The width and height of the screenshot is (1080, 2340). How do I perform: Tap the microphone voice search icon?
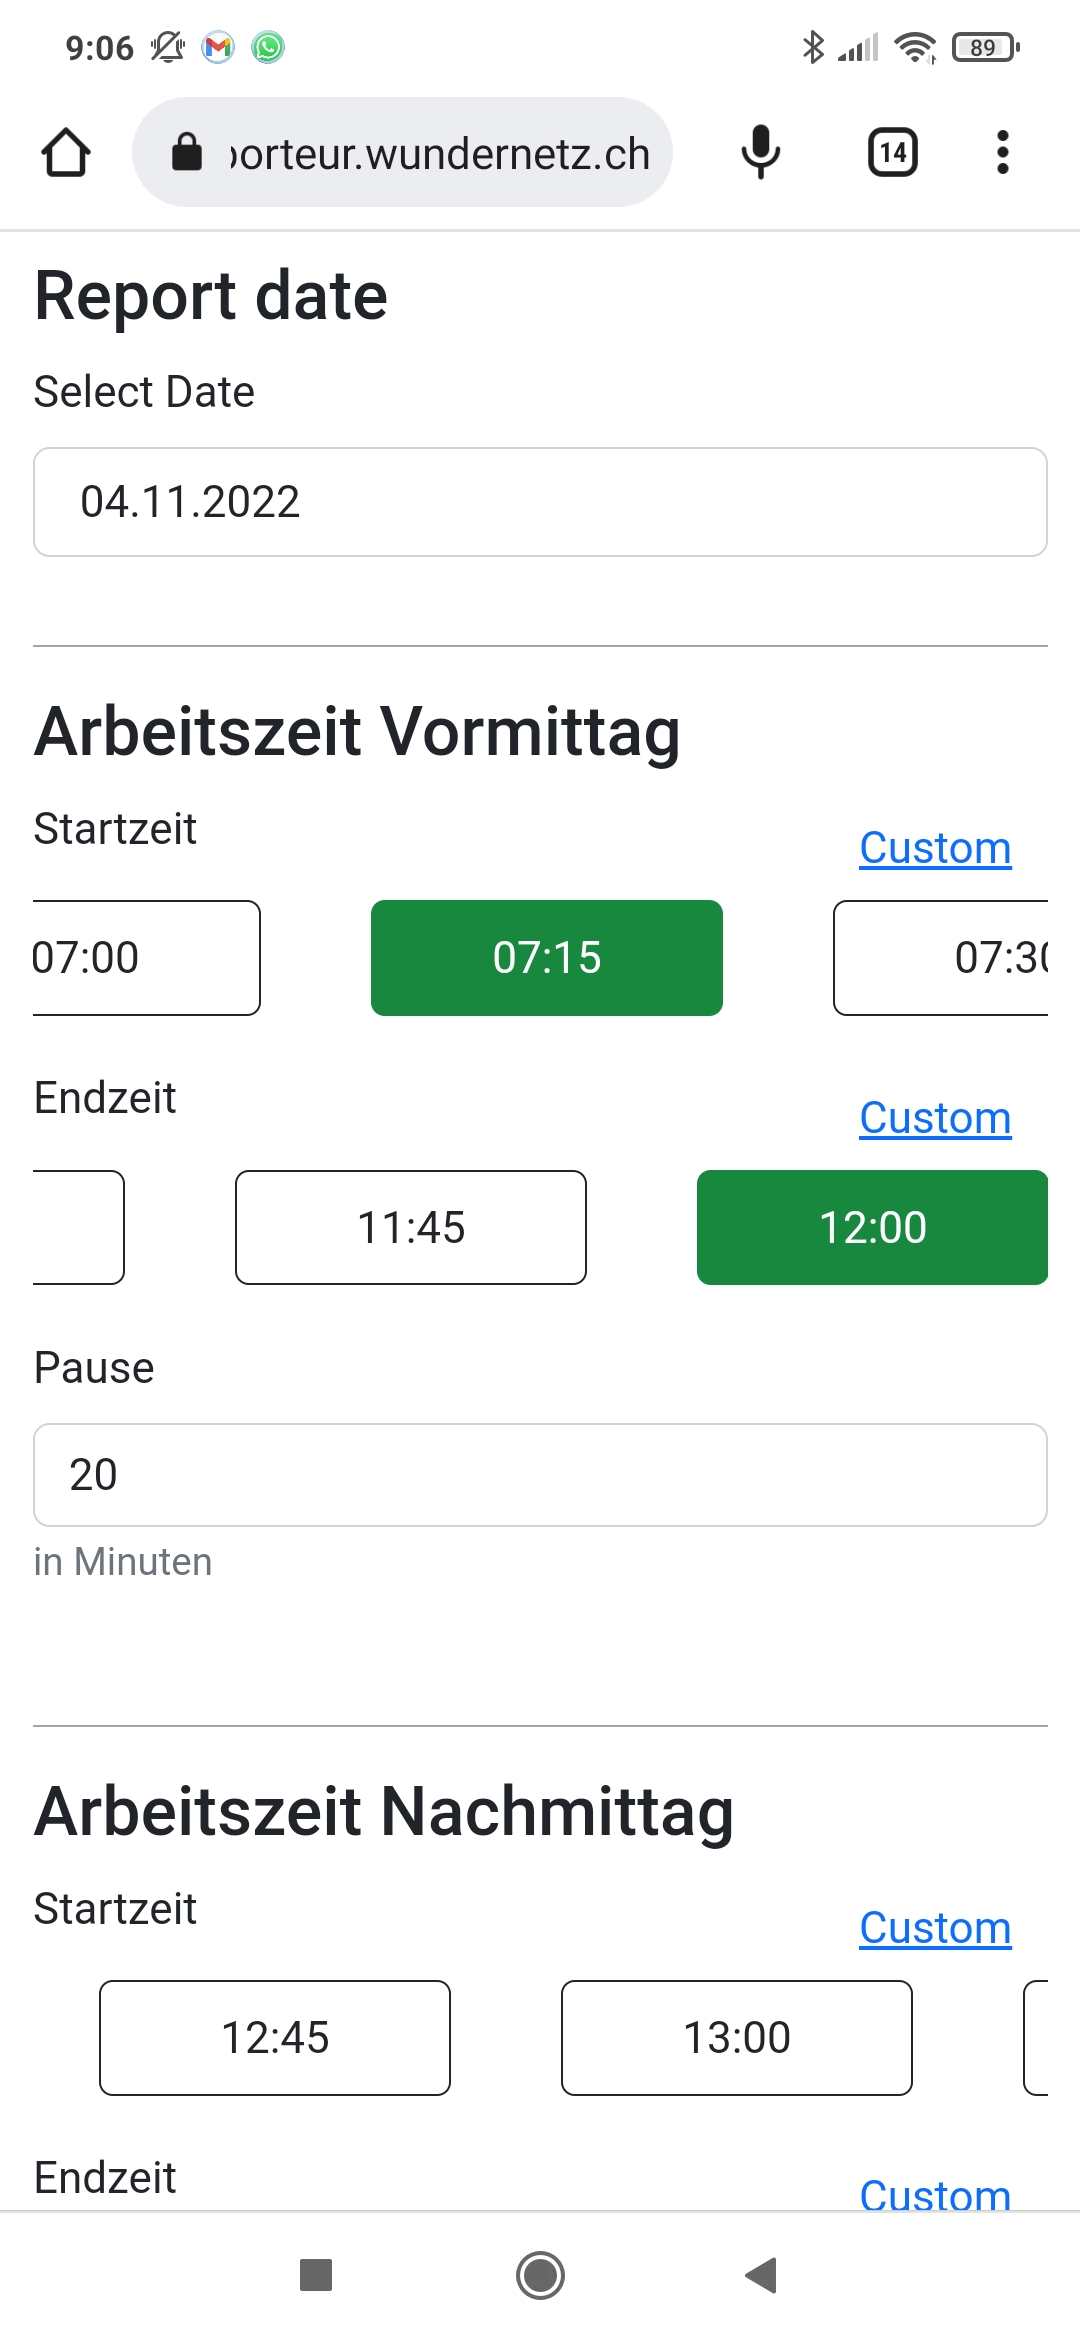click(x=760, y=153)
